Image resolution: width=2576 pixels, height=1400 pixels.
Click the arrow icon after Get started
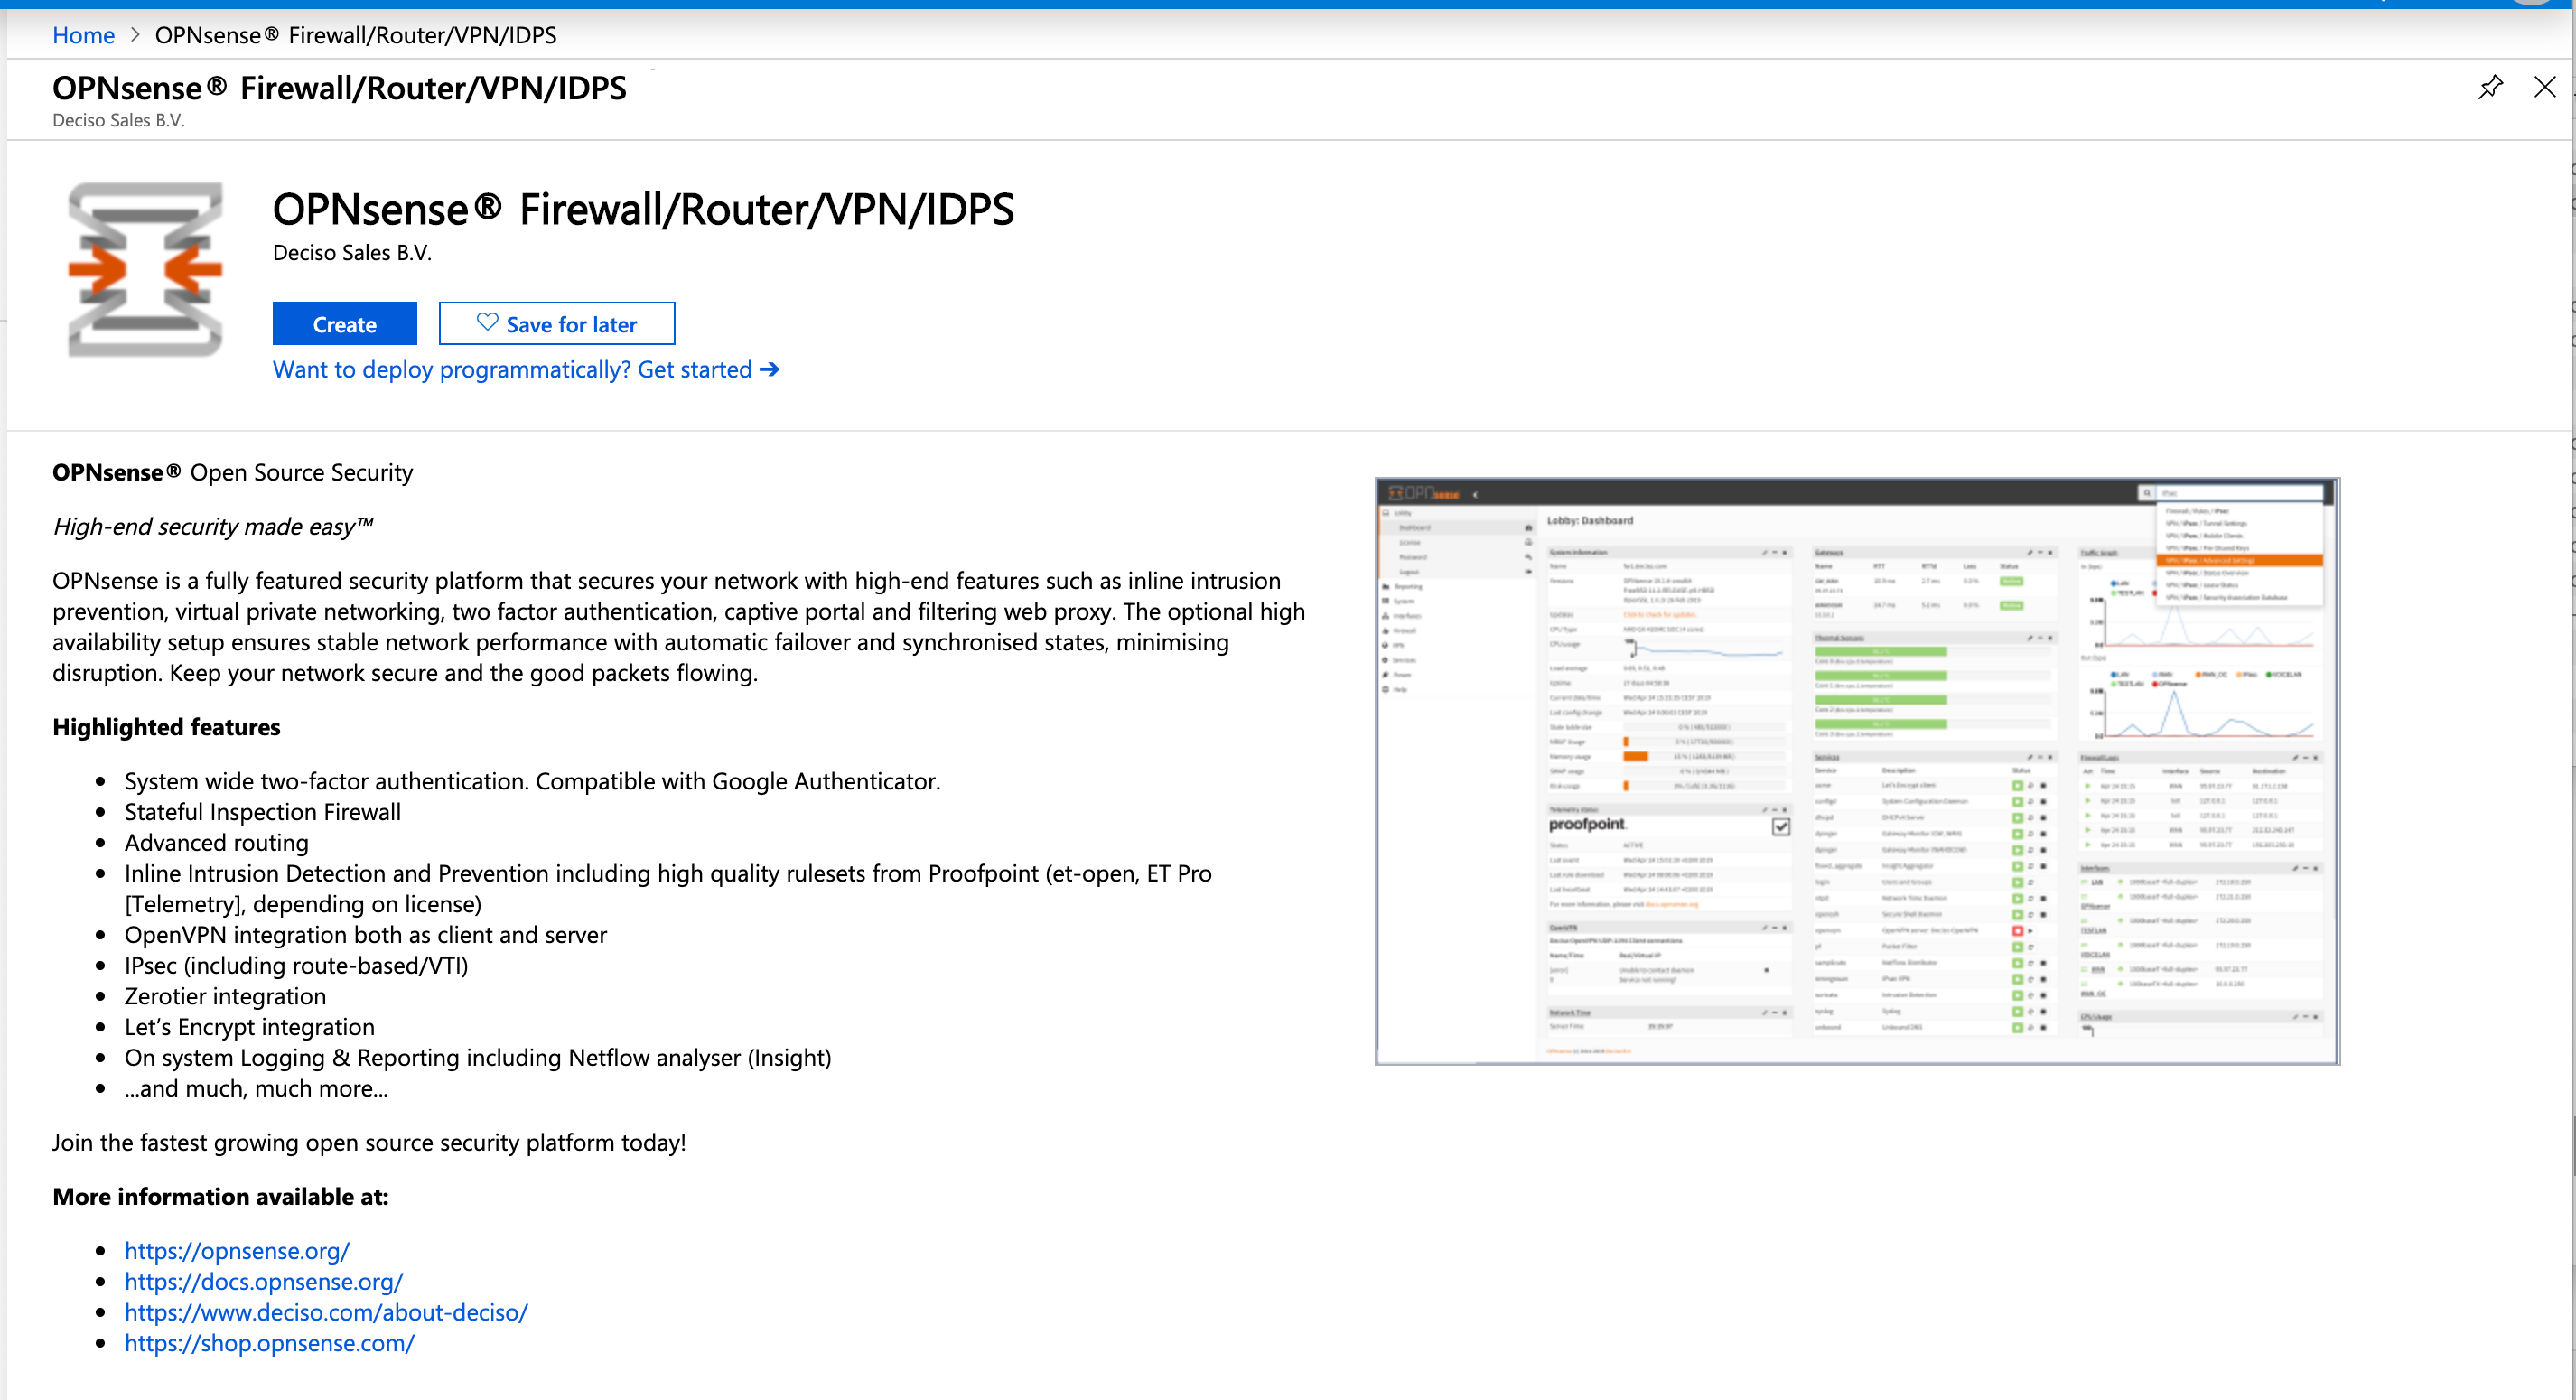tap(769, 370)
